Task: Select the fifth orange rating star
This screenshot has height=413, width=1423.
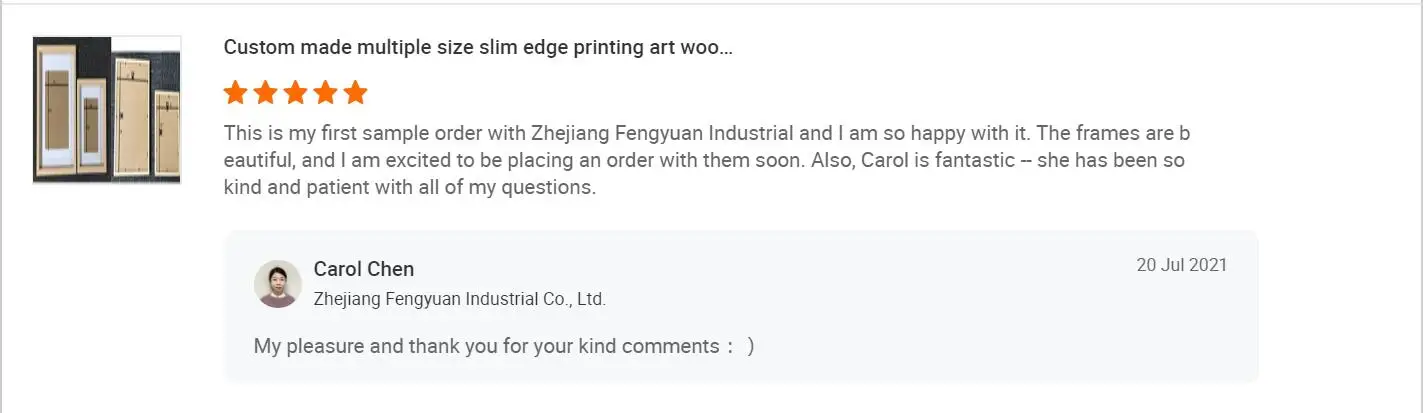Action: point(355,93)
